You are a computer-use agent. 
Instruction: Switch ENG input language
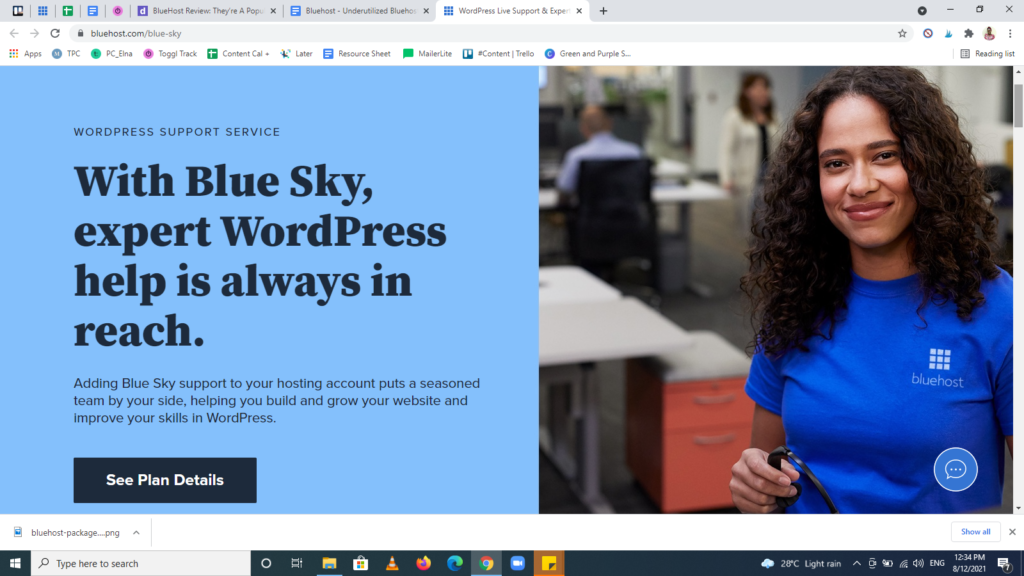click(x=937, y=563)
